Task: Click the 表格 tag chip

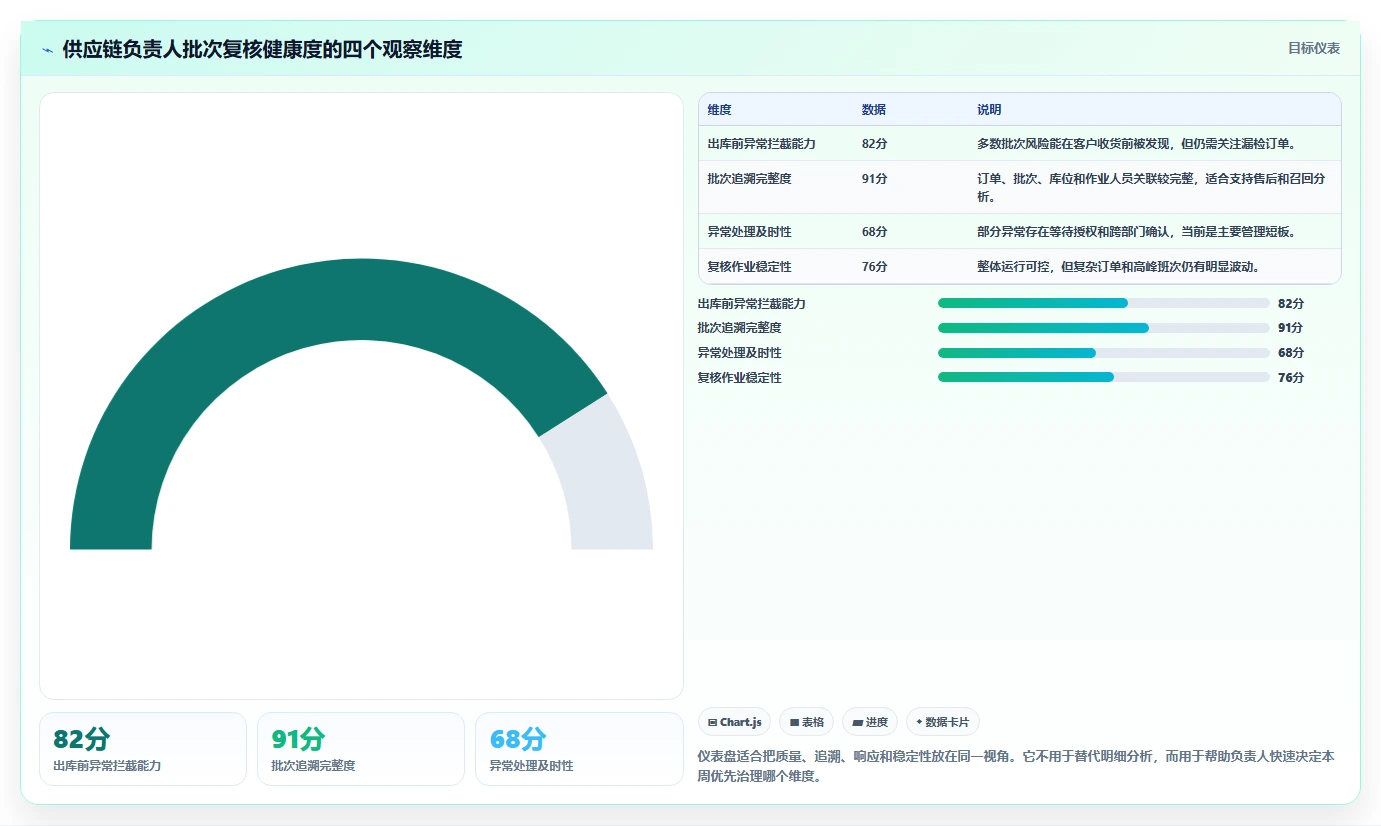Action: [806, 722]
